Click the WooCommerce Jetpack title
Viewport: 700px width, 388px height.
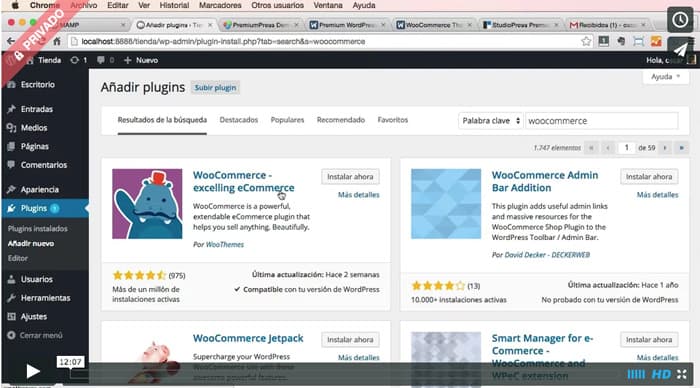(x=248, y=338)
